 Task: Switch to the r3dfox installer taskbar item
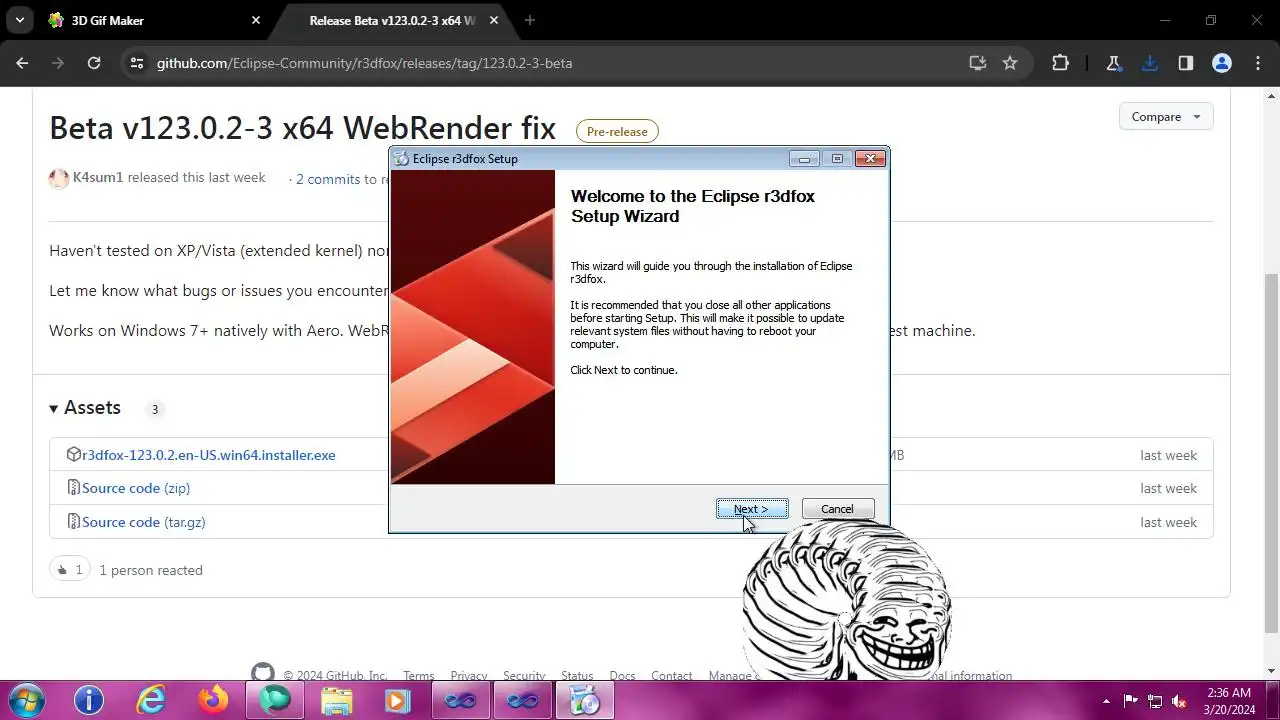[585, 700]
